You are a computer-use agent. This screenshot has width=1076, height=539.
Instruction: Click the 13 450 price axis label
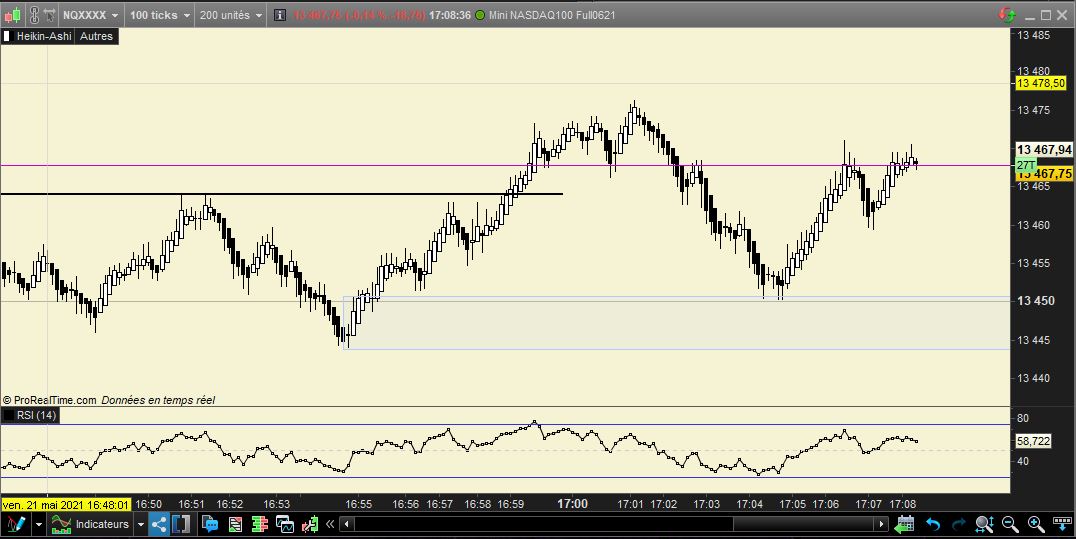click(x=1036, y=301)
